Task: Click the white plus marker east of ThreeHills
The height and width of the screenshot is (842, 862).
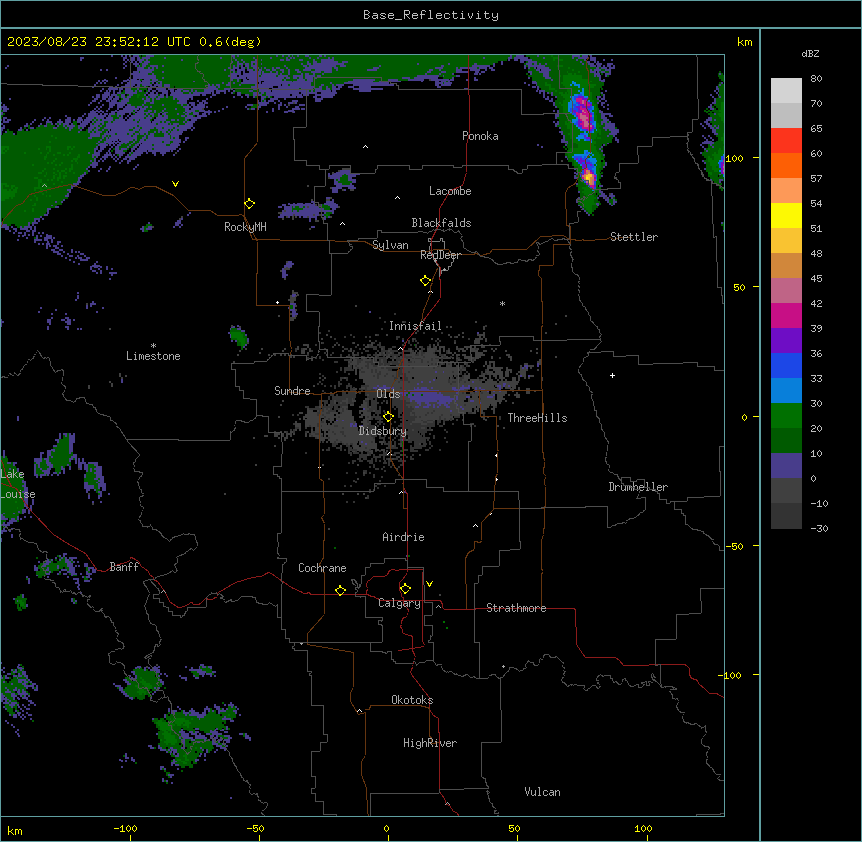Action: click(x=612, y=375)
